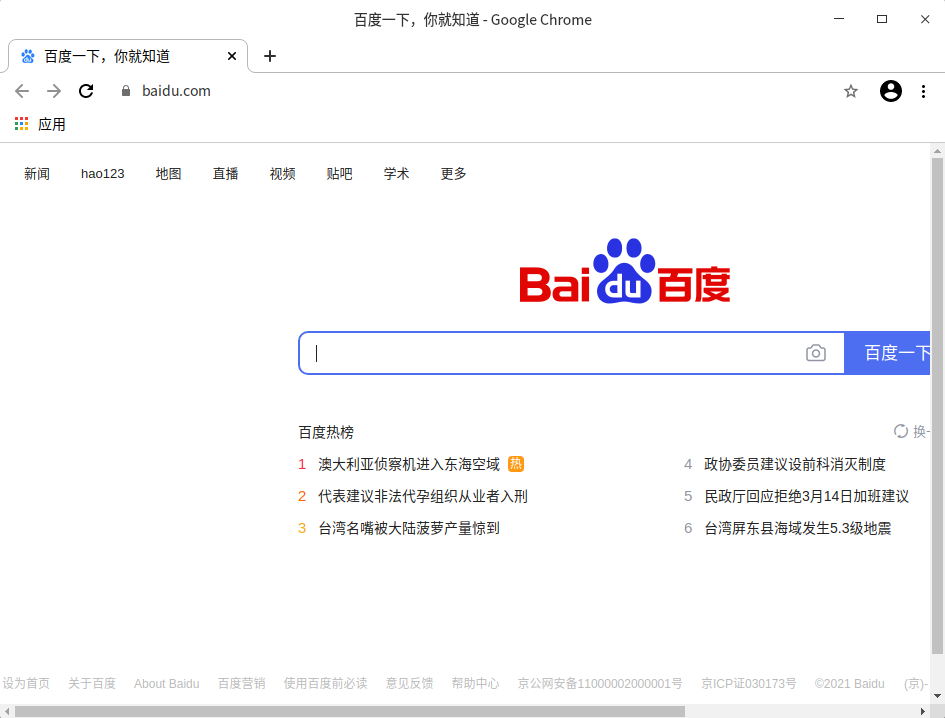Image resolution: width=945 pixels, height=718 pixels.
Task: Click the padlock site info icon
Action: (x=125, y=91)
